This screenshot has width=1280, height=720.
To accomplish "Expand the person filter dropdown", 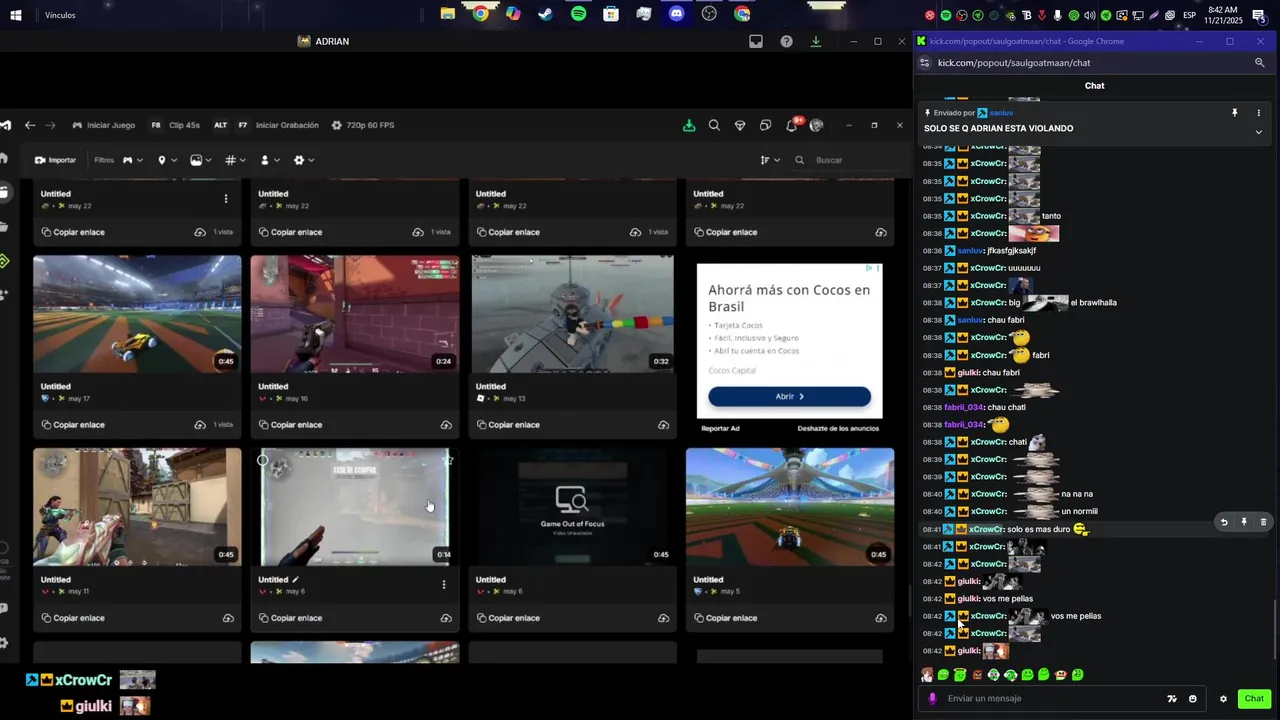I will pyautogui.click(x=269, y=160).
